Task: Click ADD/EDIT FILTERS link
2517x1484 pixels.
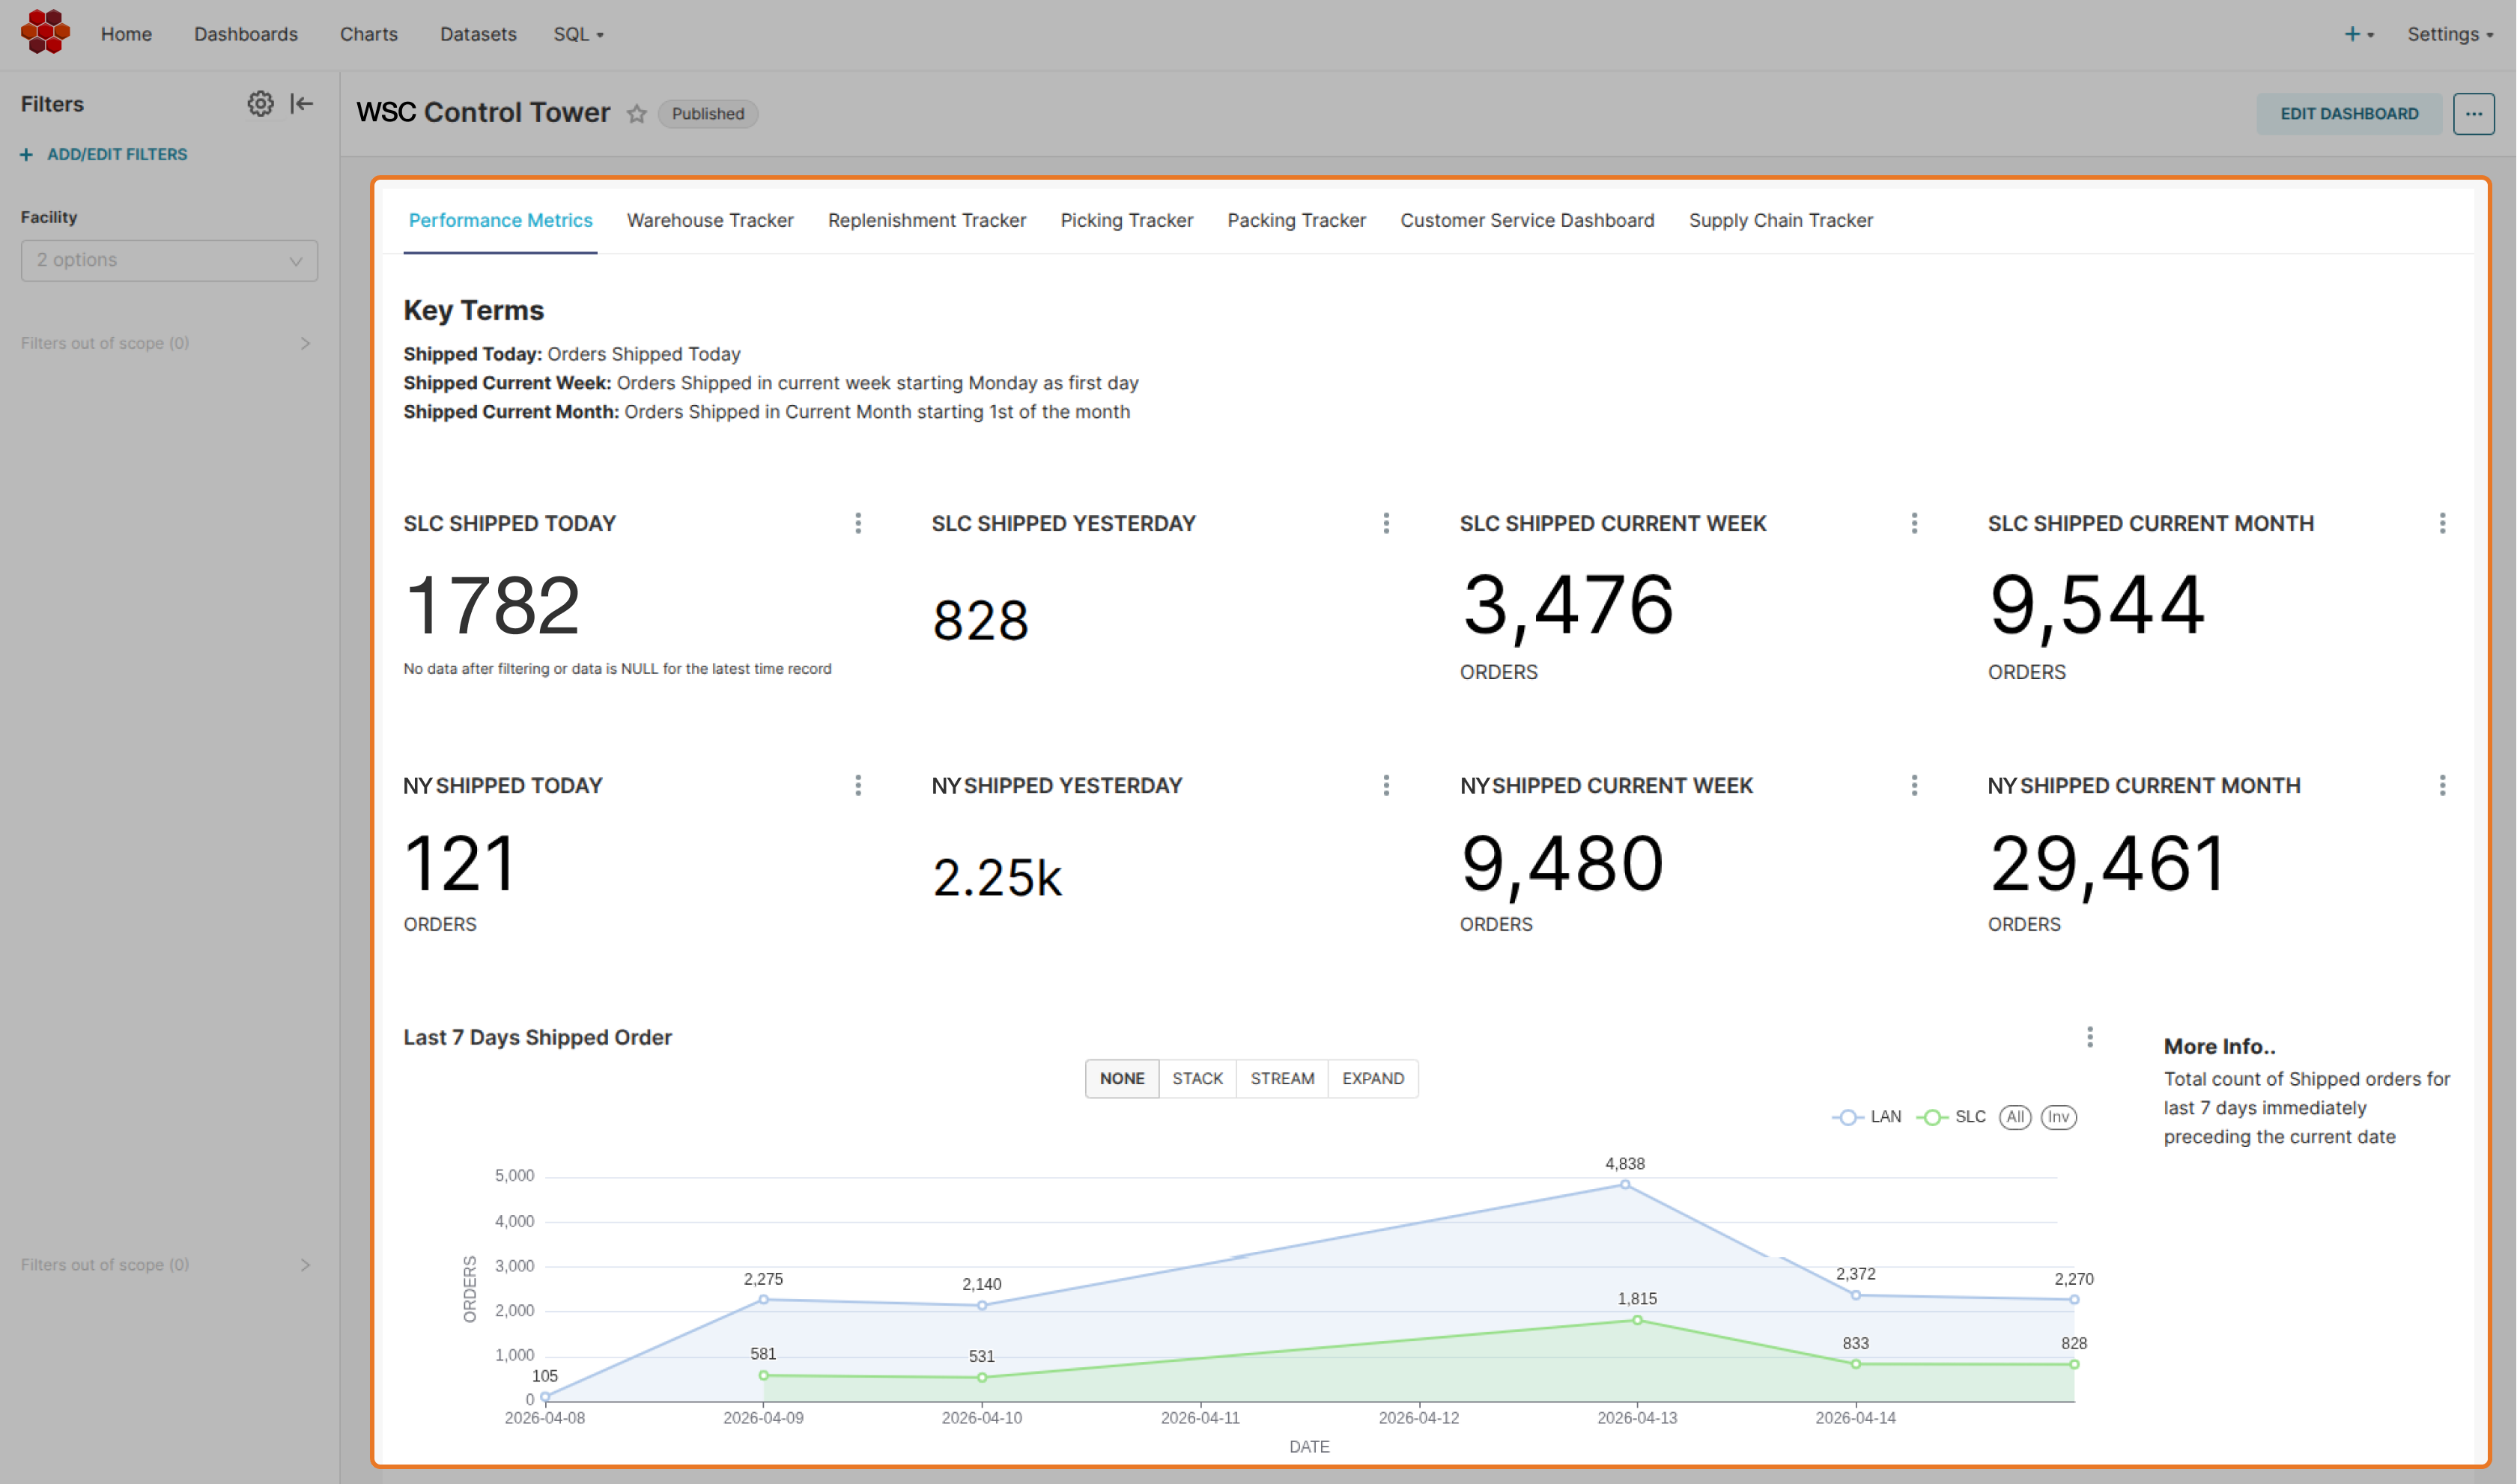Action: click(104, 154)
